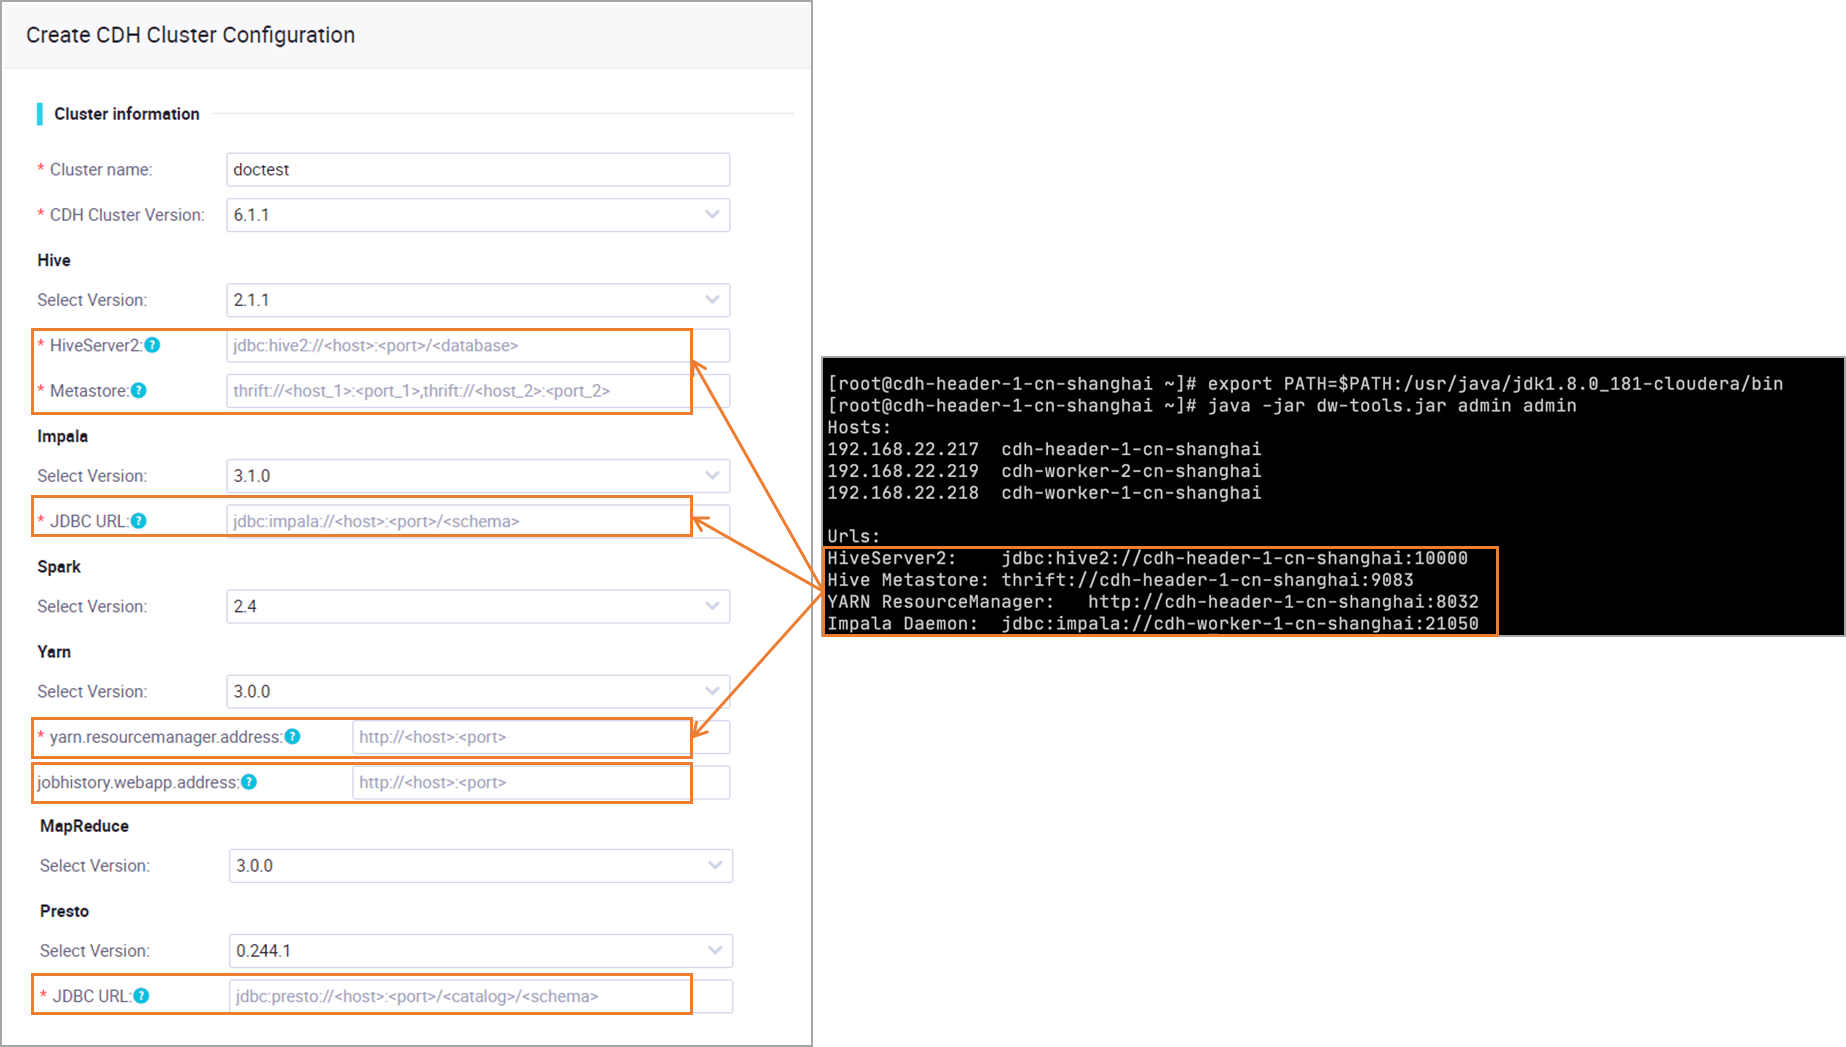Click the thrift URL ending in :9083
Image resolution: width=1846 pixels, height=1047 pixels.
click(x=1208, y=580)
